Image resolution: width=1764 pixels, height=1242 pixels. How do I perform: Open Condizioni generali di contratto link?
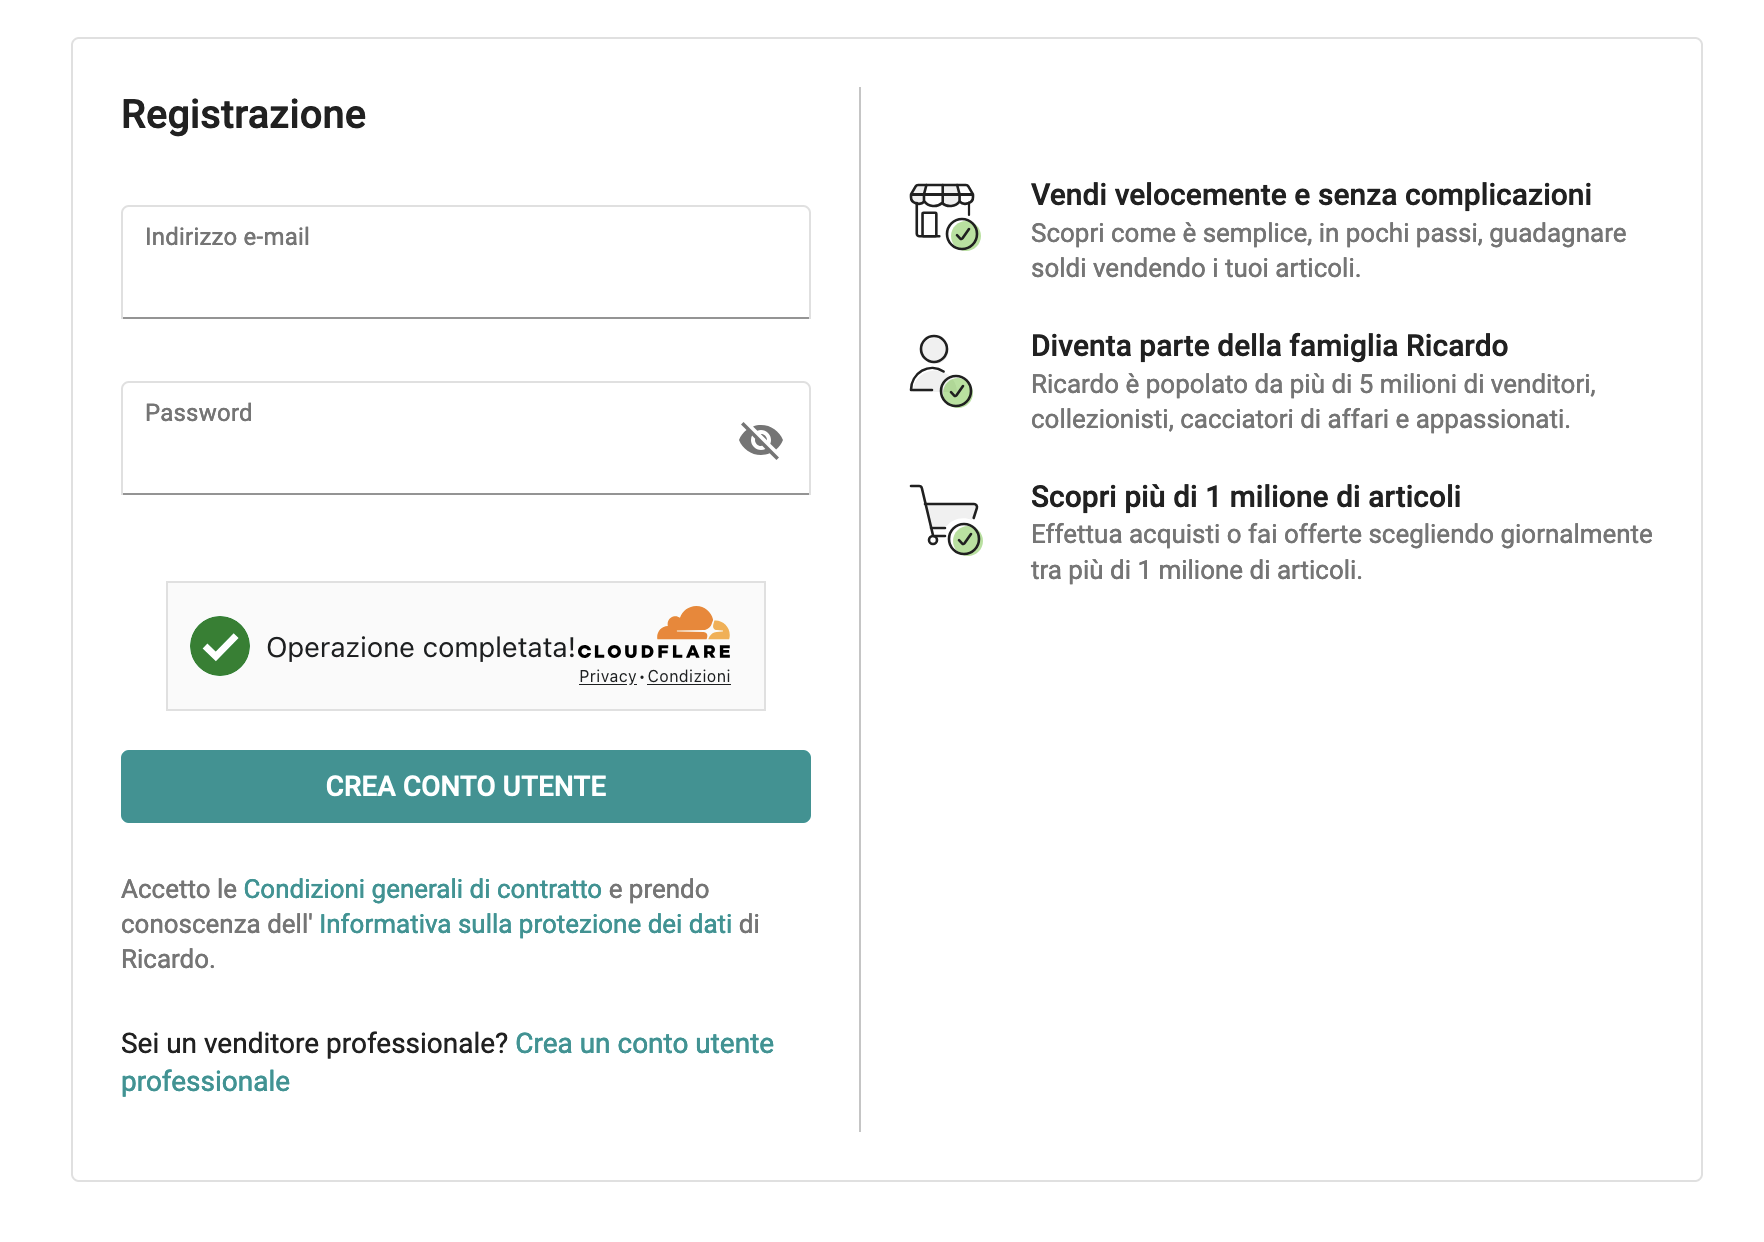coord(423,889)
